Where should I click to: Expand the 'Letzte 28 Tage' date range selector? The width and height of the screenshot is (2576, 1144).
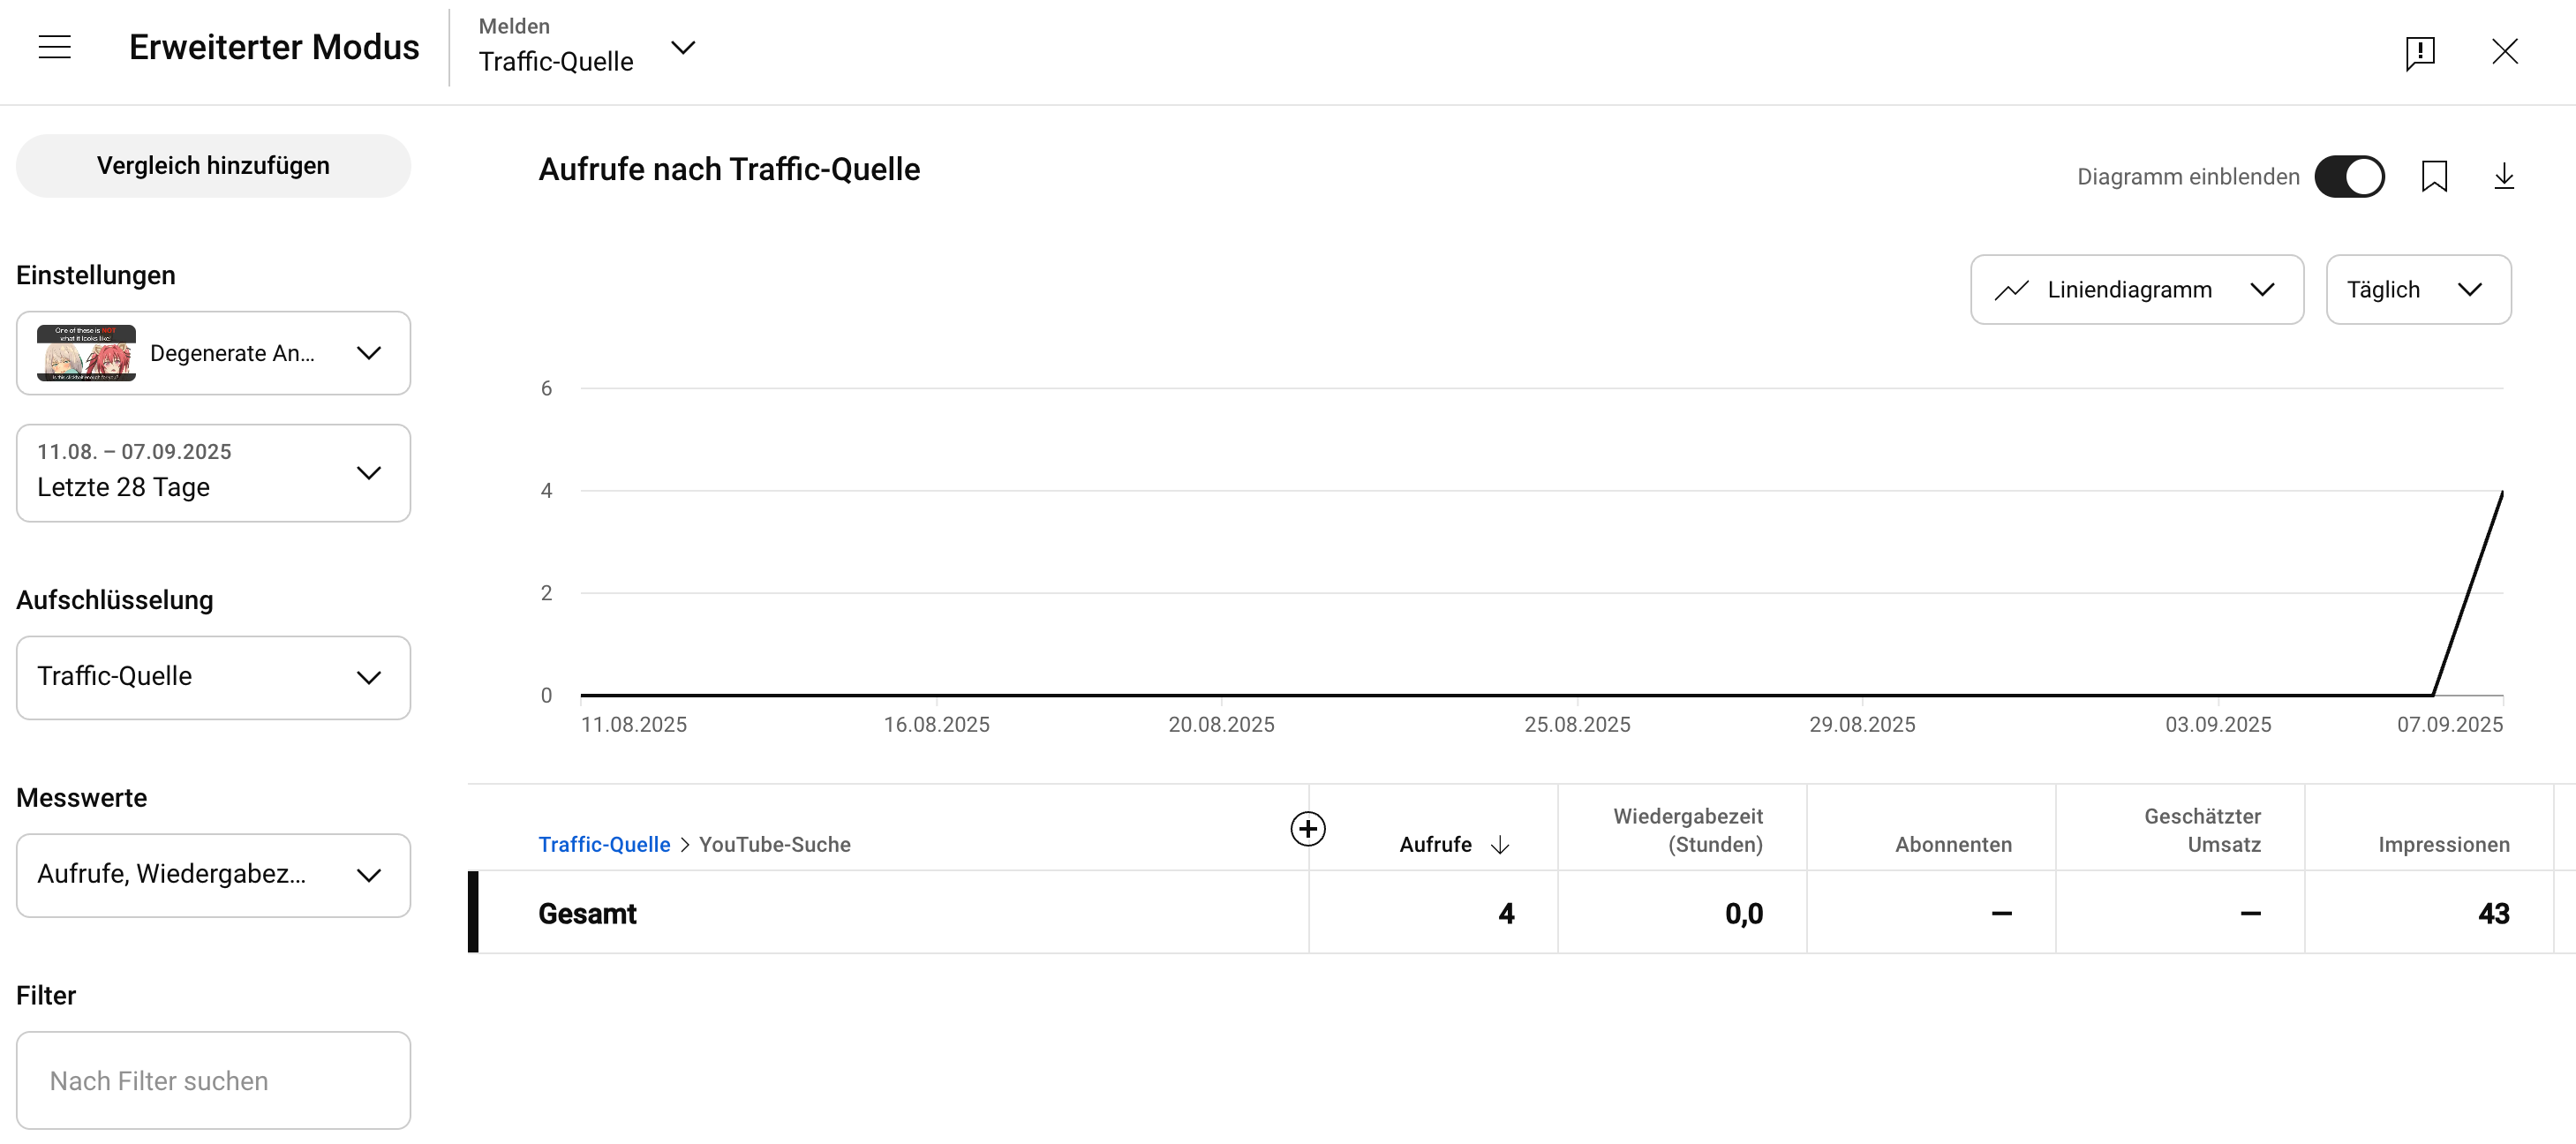[x=213, y=473]
